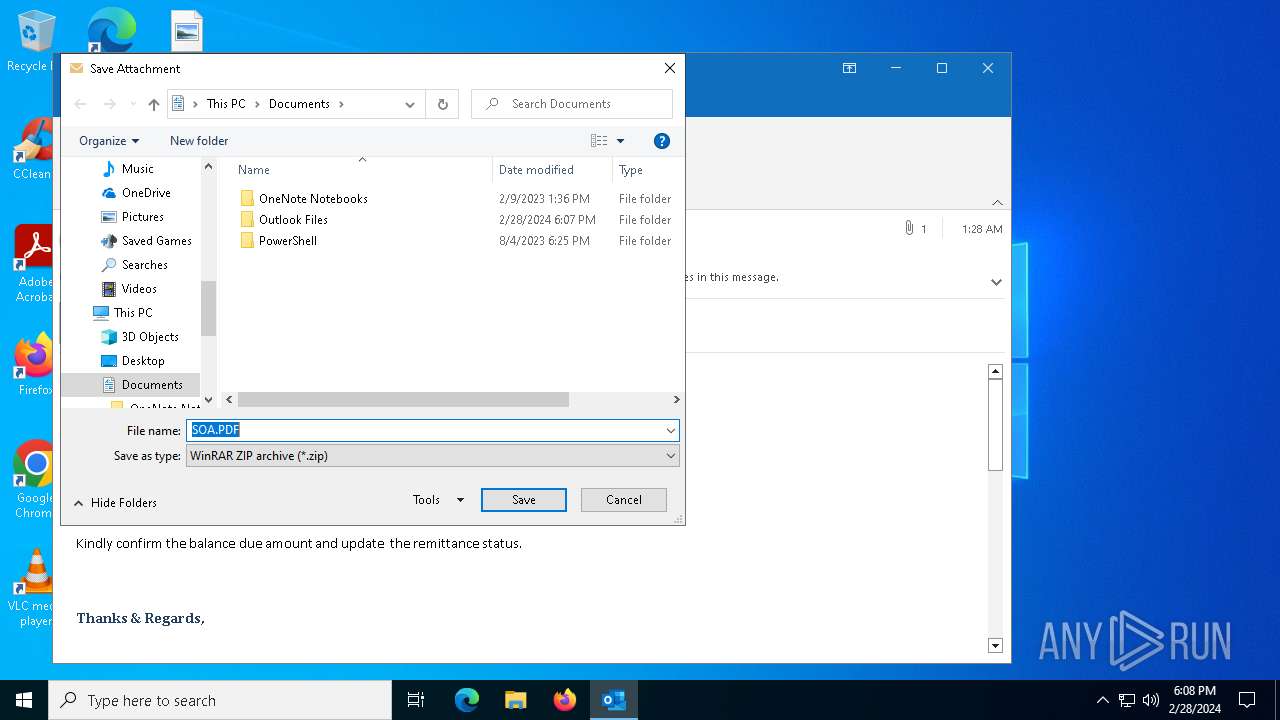Open File Explorer from the taskbar

point(515,700)
